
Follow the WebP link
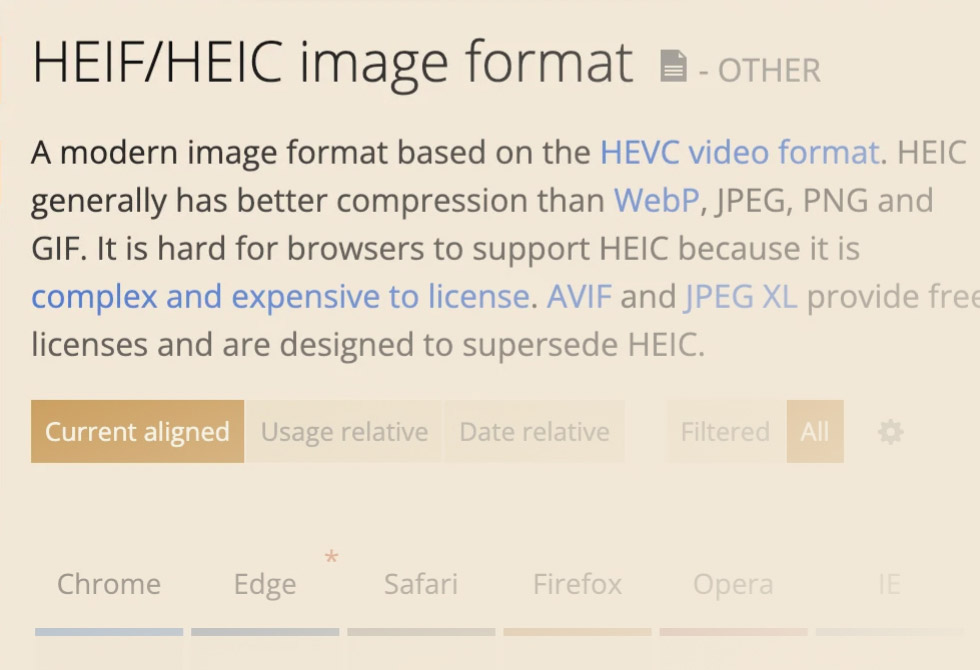coord(656,201)
